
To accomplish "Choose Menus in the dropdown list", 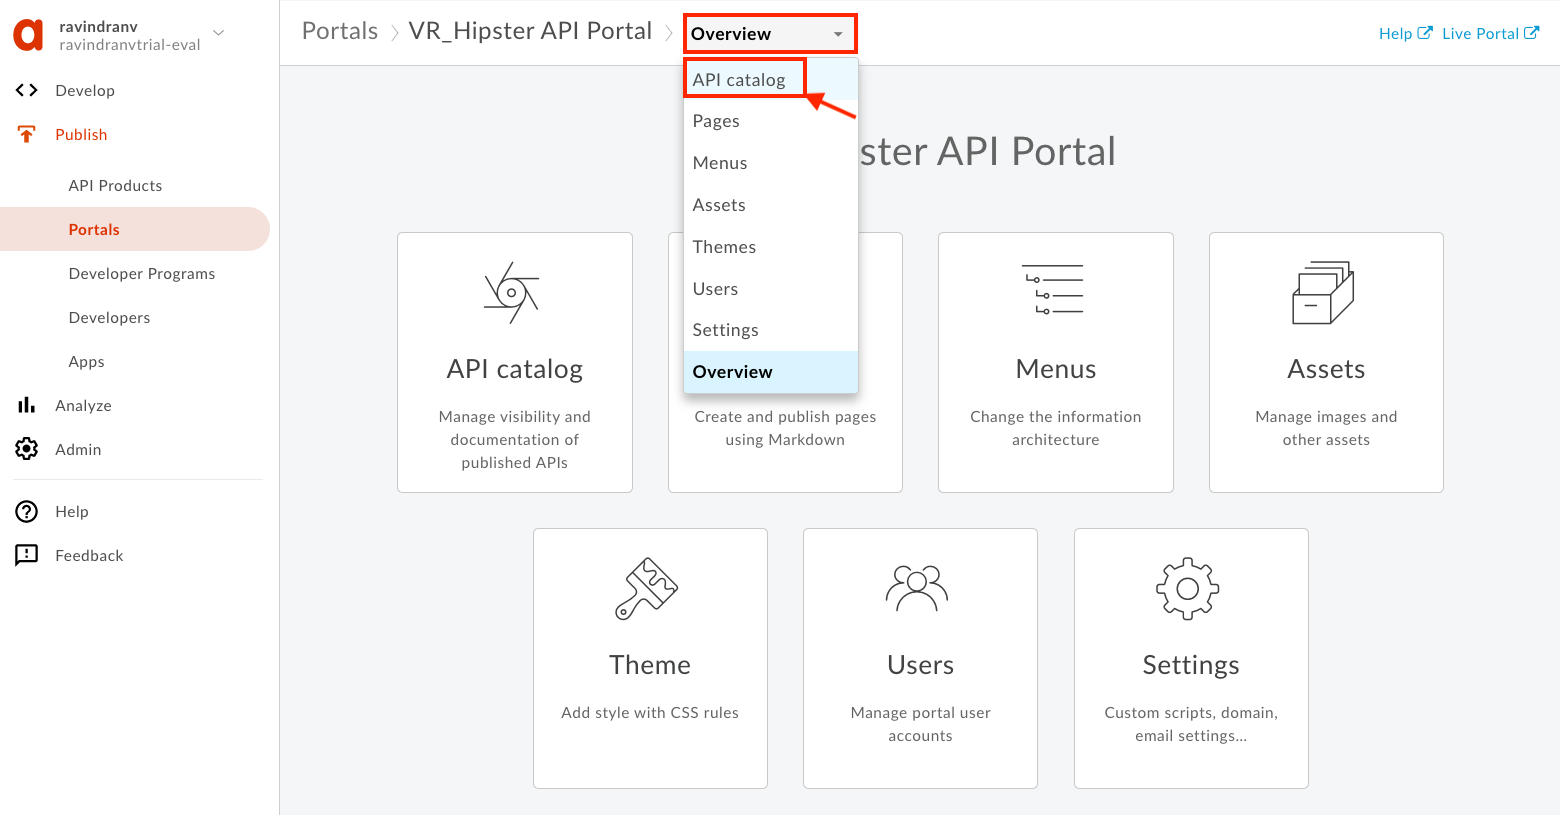I will point(771,163).
